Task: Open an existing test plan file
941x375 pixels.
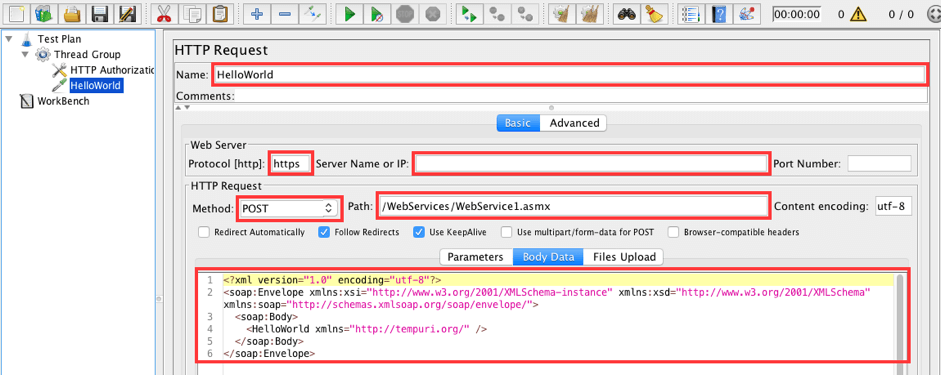Action: pyautogui.click(x=71, y=13)
